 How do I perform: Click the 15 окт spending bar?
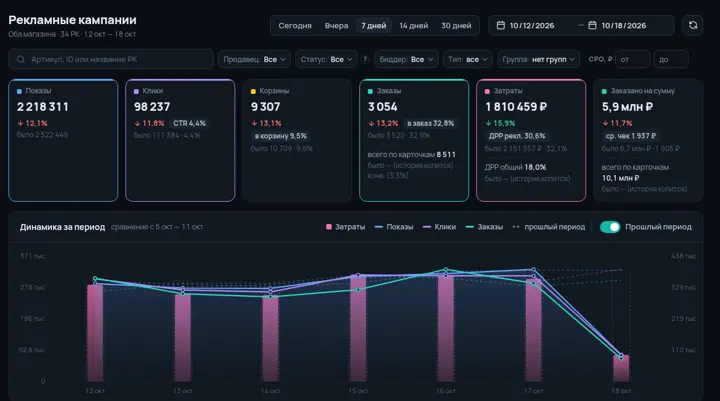tap(358, 328)
